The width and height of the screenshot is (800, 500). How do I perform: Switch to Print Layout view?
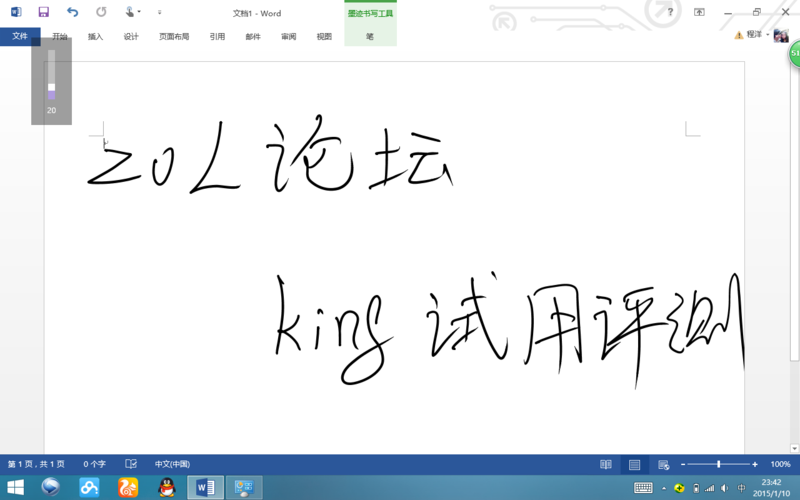634,464
